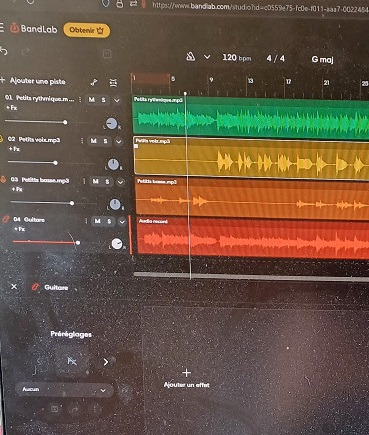369x435 pixels.
Task: Select the green Petits rythmique.mp3 audio region
Action: pyautogui.click(x=251, y=117)
